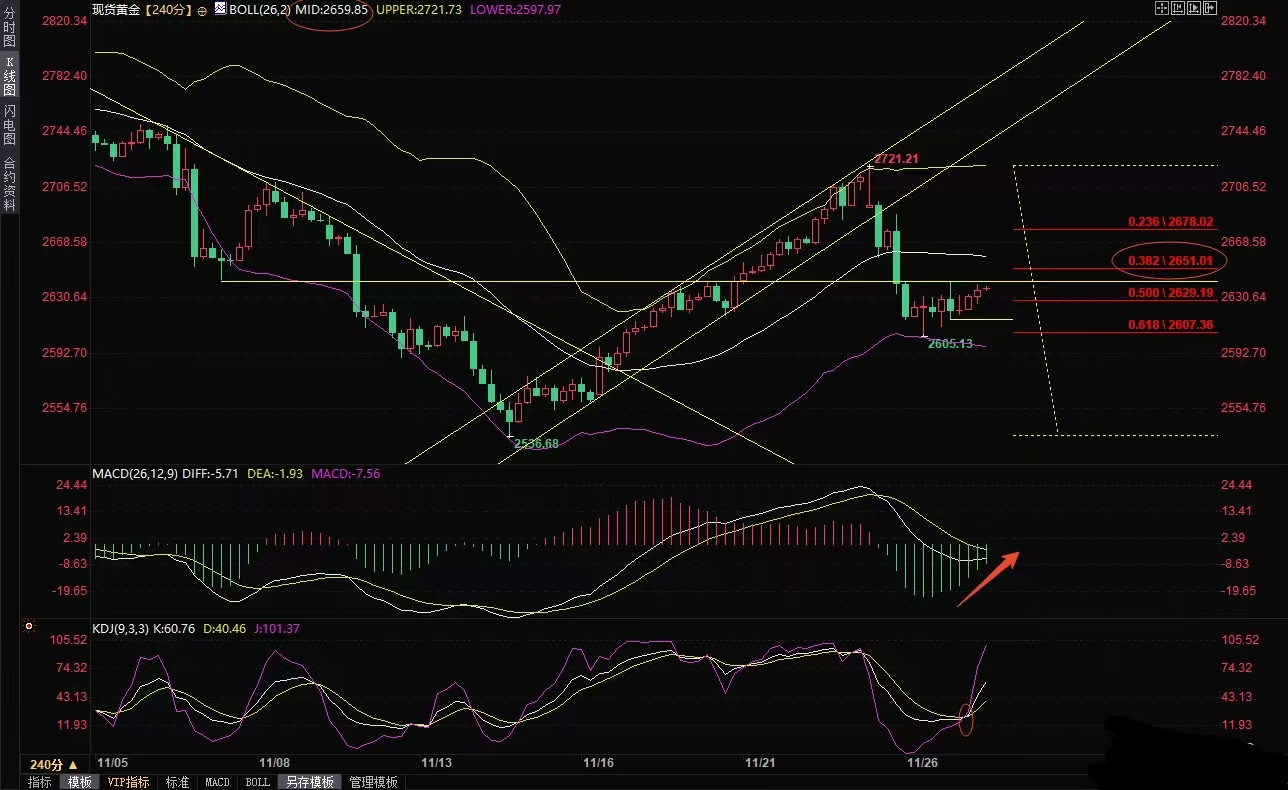The image size is (1288, 790).
Task: Click the 0.236 \ 2678.02 Fibonacci label
Action: pyautogui.click(x=1170, y=221)
